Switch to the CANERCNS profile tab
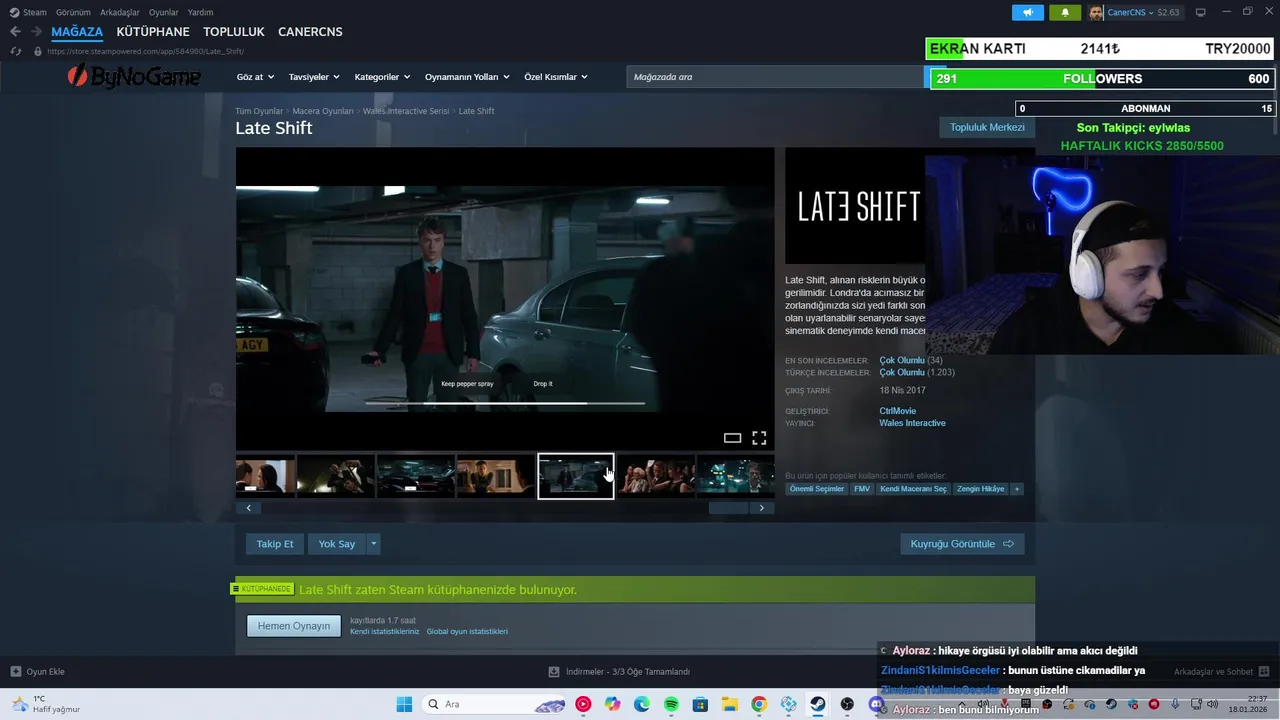 coord(310,32)
